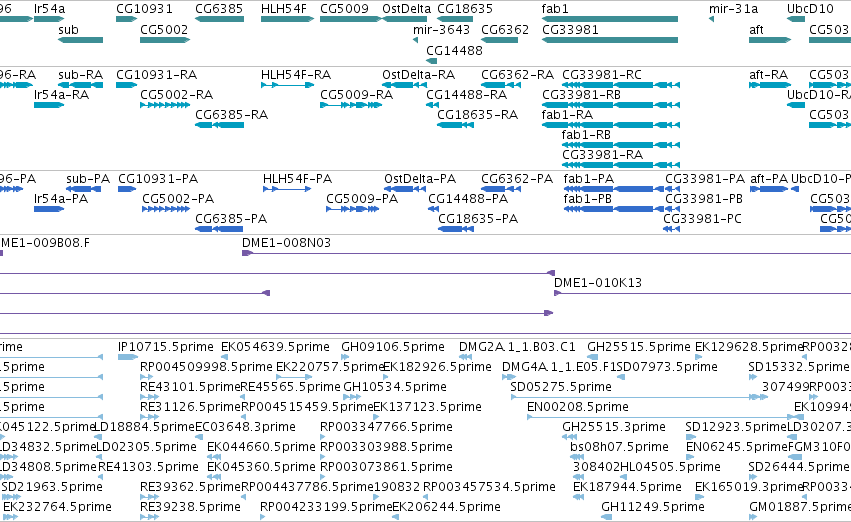This screenshot has height=522, width=851.
Task: Click the CG18635 gene label
Action: coord(465,9)
